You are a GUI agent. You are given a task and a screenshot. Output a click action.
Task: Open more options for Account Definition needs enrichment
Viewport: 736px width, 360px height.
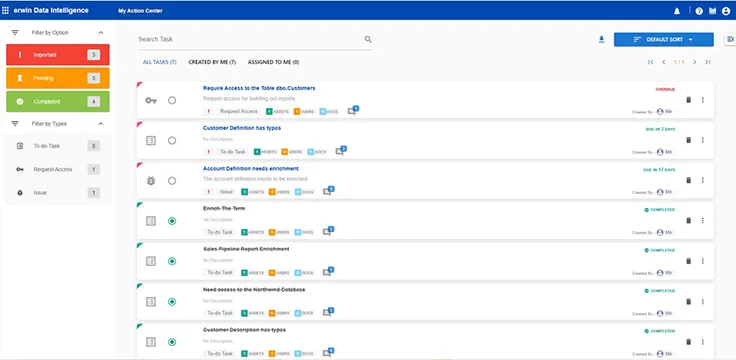703,180
